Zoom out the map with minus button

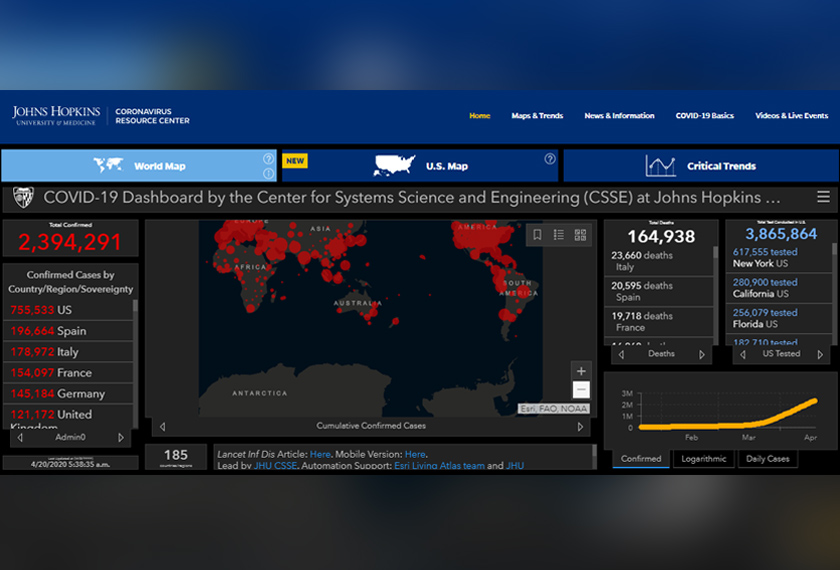(581, 389)
